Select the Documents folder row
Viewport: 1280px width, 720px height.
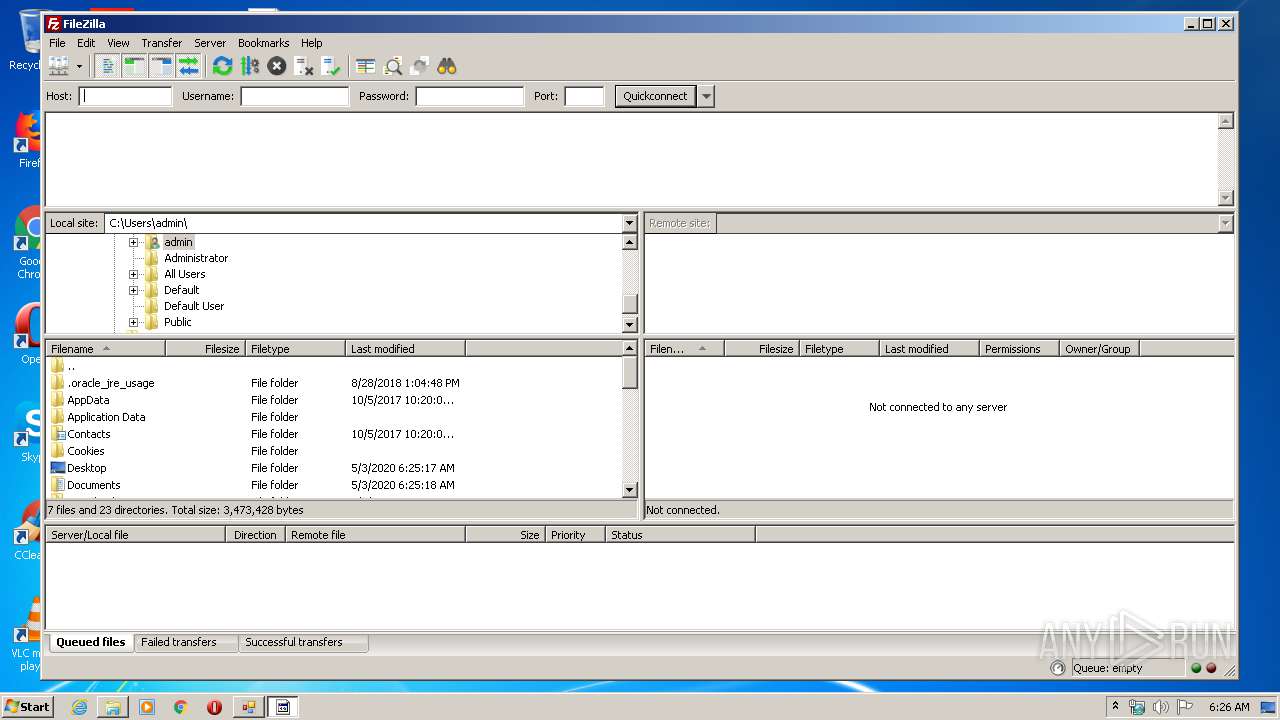coord(334,485)
